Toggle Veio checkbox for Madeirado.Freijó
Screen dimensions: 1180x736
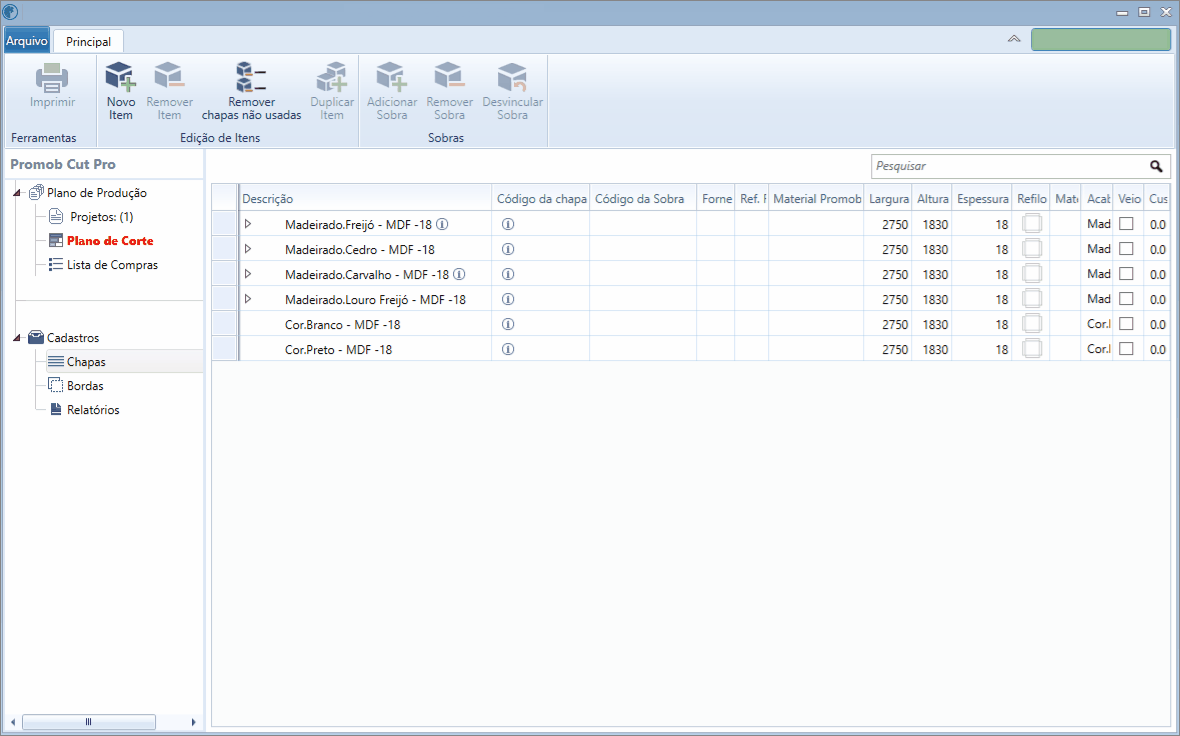pyautogui.click(x=1126, y=224)
